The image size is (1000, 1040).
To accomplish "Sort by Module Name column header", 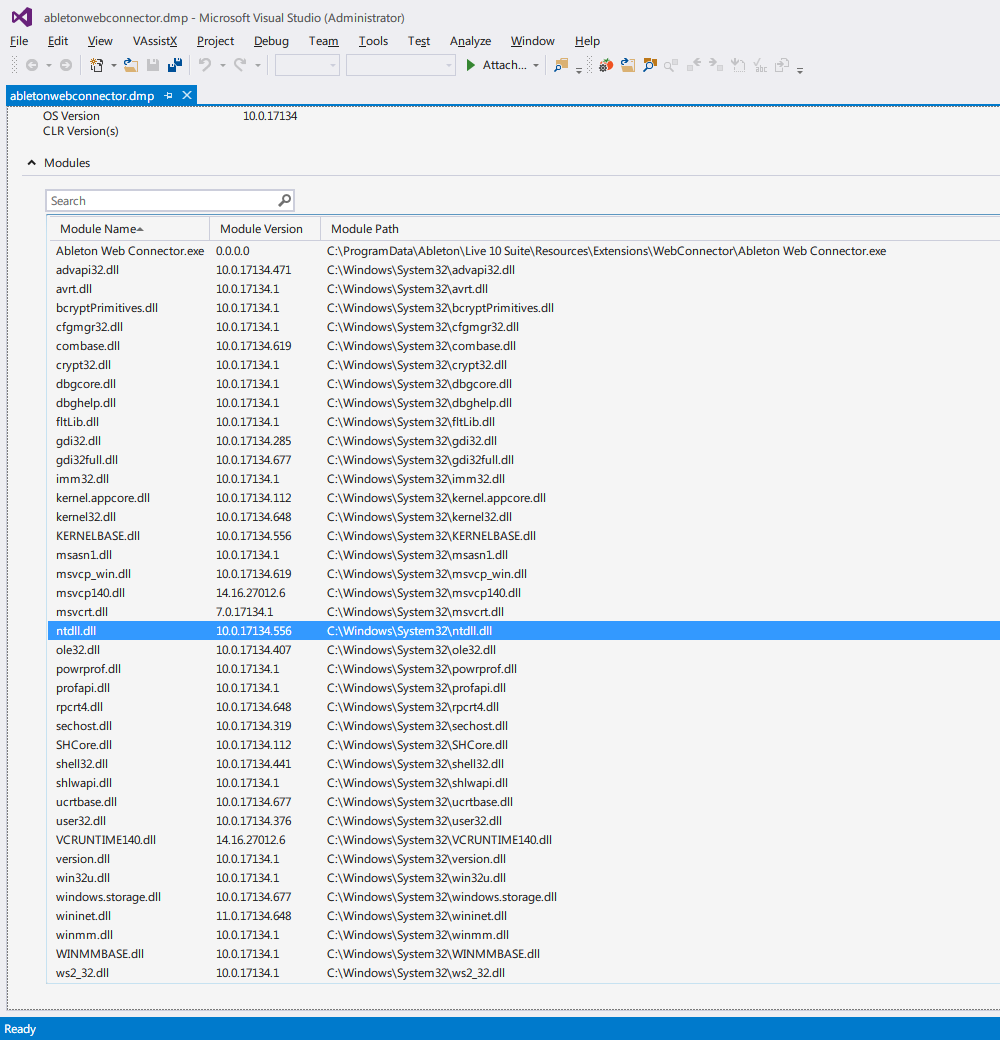I will click(129, 228).
